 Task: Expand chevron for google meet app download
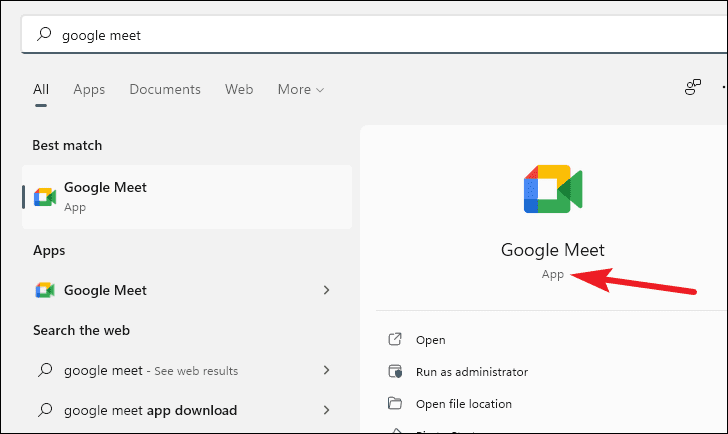(326, 410)
